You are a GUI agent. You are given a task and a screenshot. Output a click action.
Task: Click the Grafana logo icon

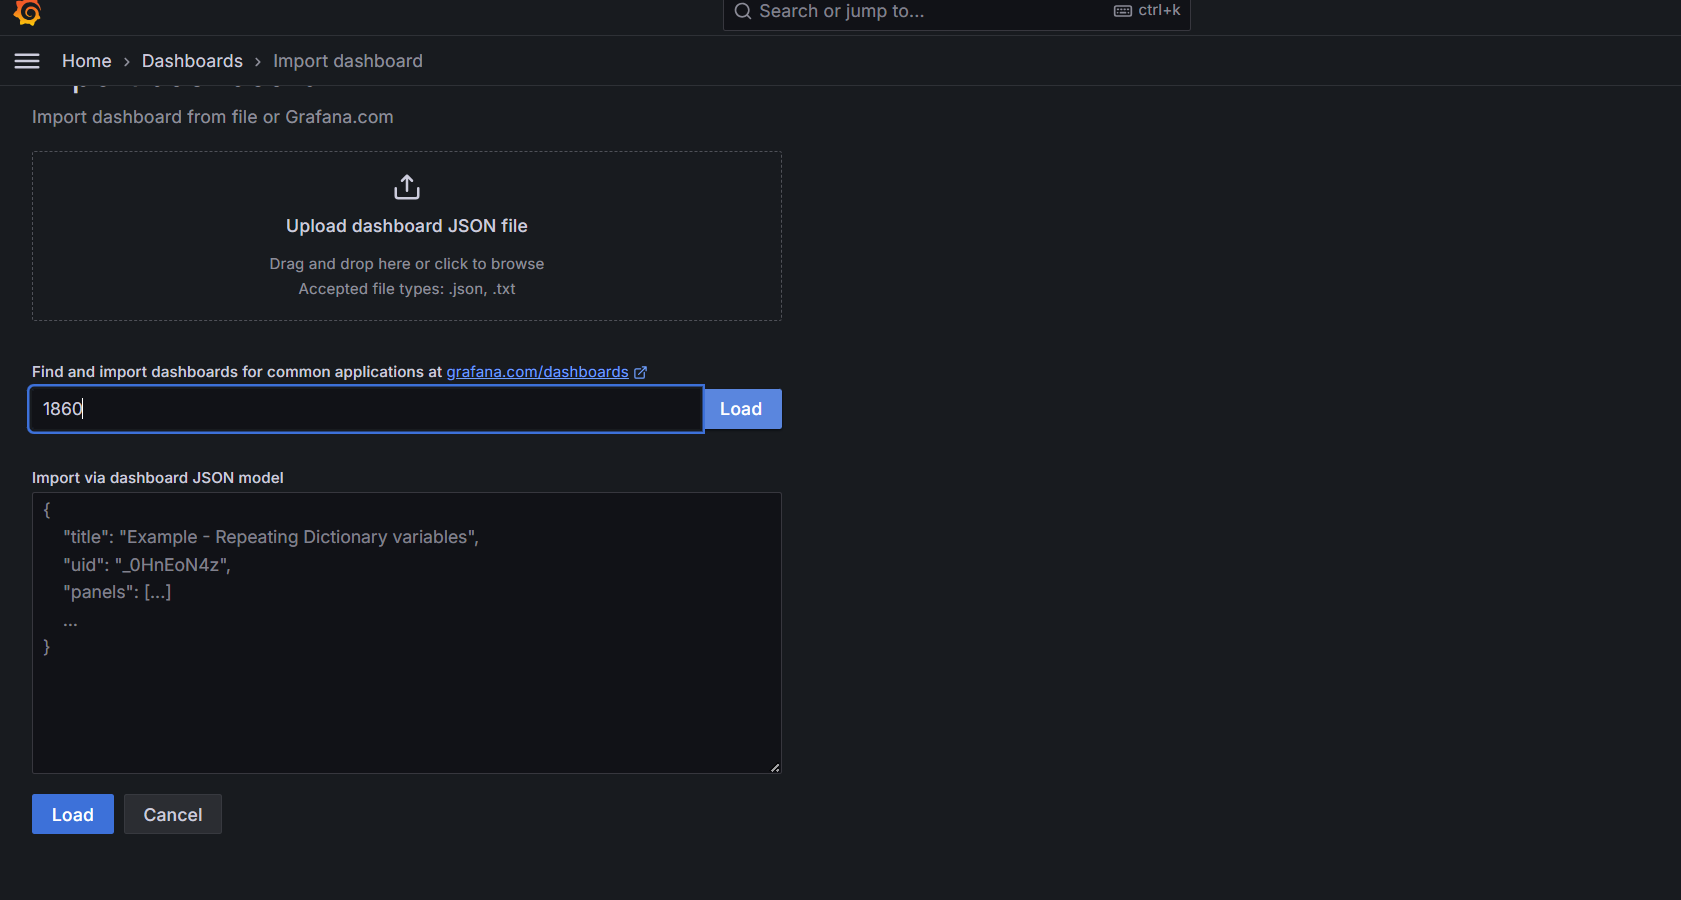coord(27,12)
